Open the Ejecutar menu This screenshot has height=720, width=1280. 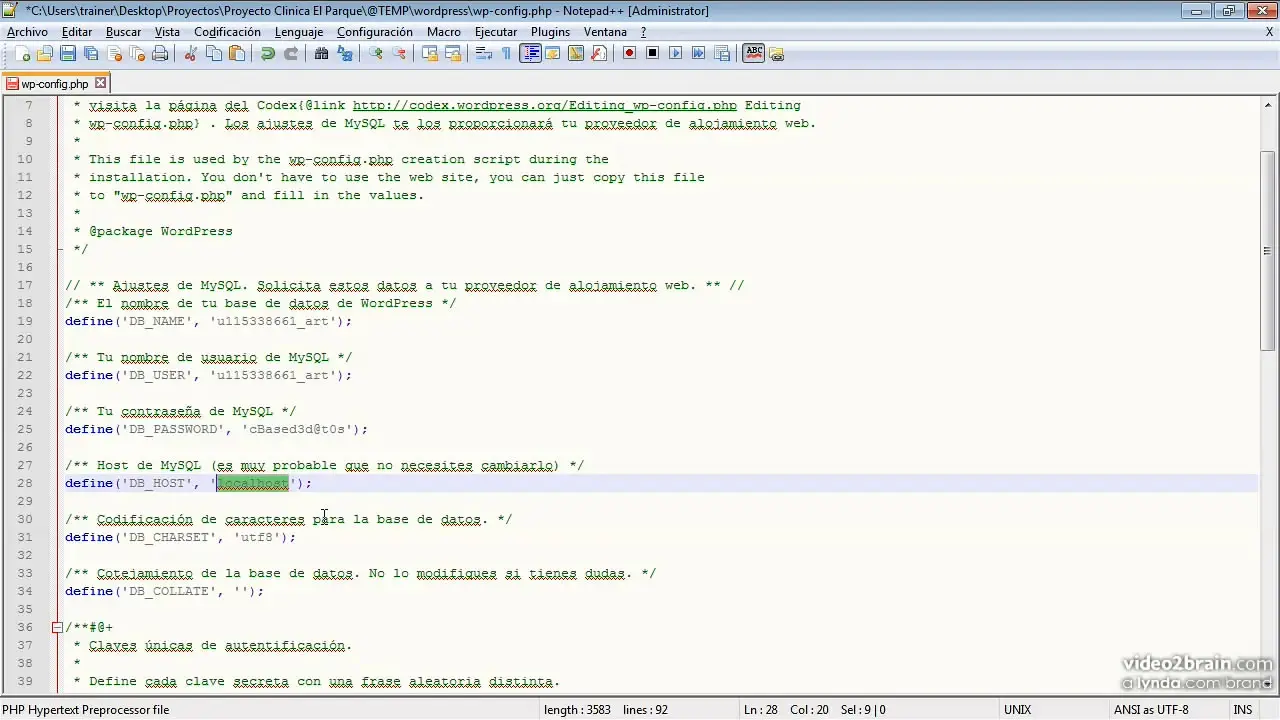496,32
